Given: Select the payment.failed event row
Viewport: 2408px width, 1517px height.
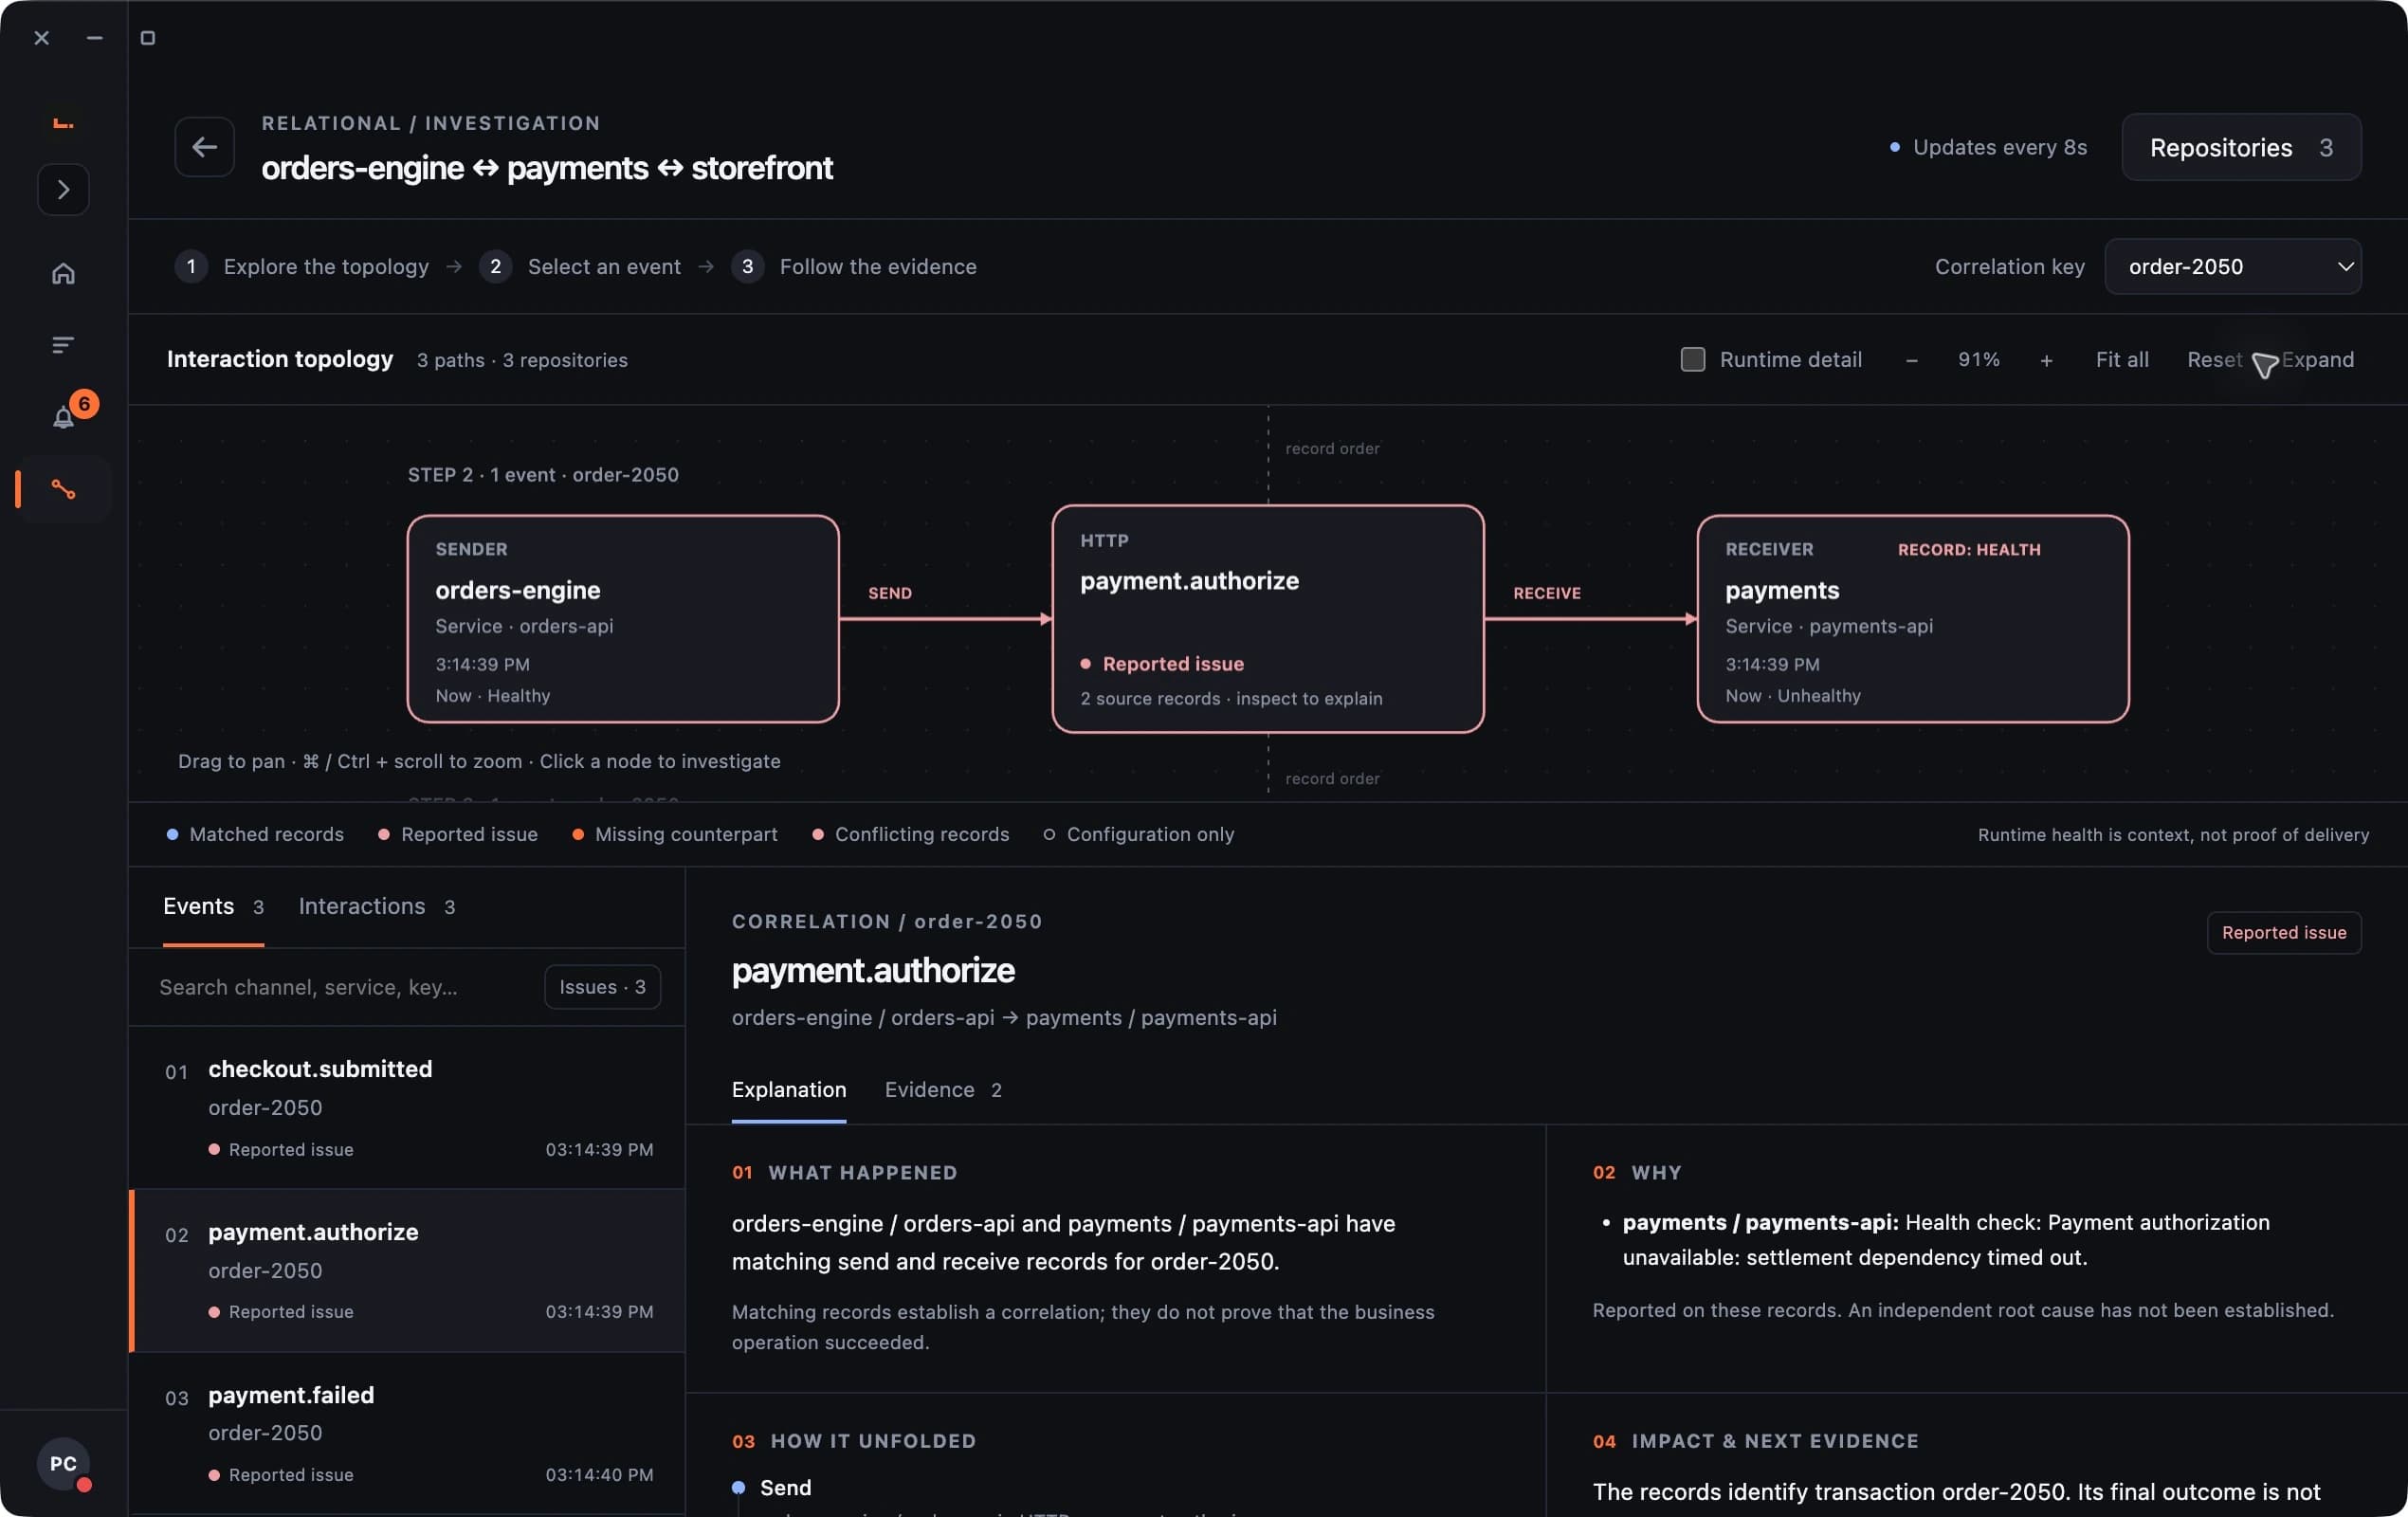Looking at the screenshot, I should coord(407,1434).
